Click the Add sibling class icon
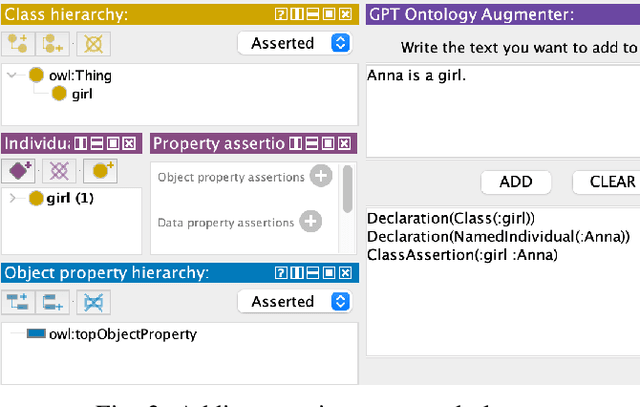 pos(53,43)
